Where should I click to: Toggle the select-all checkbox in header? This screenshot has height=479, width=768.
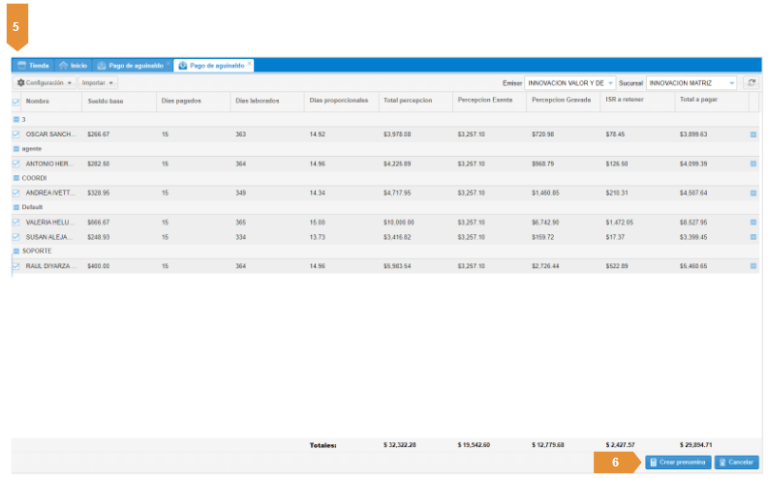[x=16, y=101]
